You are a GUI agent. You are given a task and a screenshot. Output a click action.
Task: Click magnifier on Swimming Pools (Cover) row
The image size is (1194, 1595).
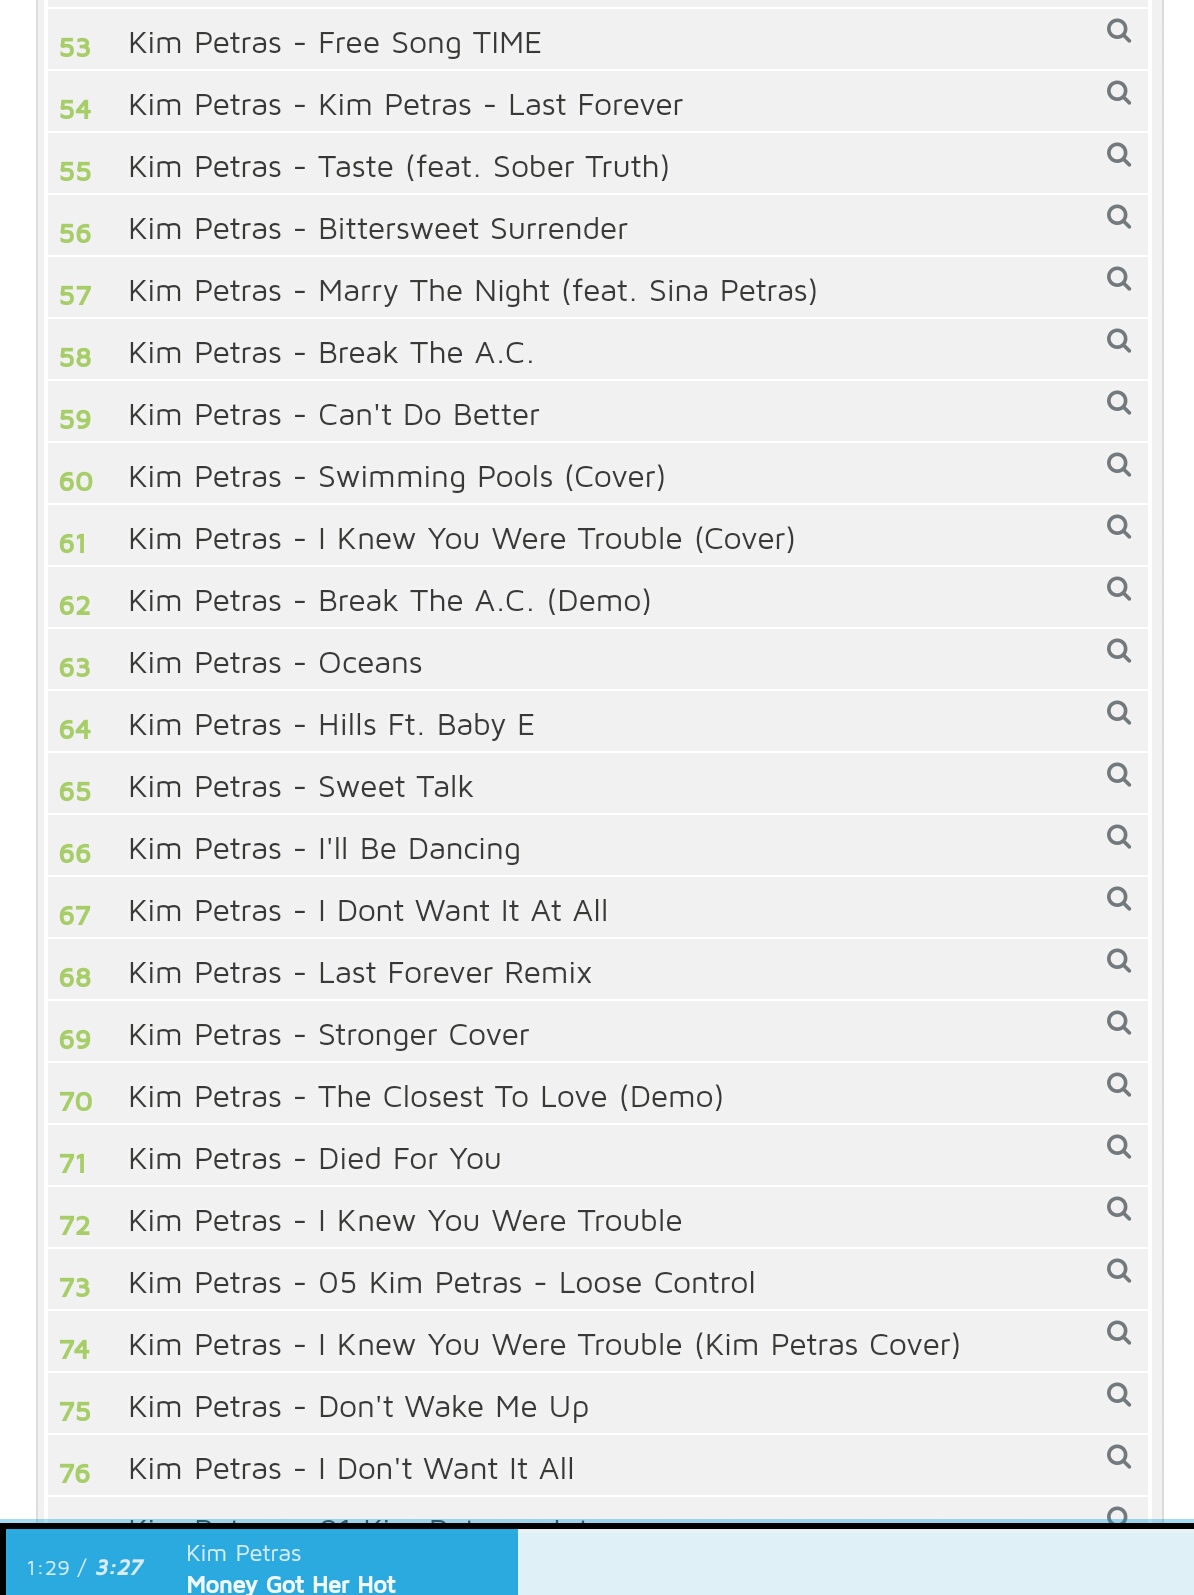pyautogui.click(x=1119, y=465)
